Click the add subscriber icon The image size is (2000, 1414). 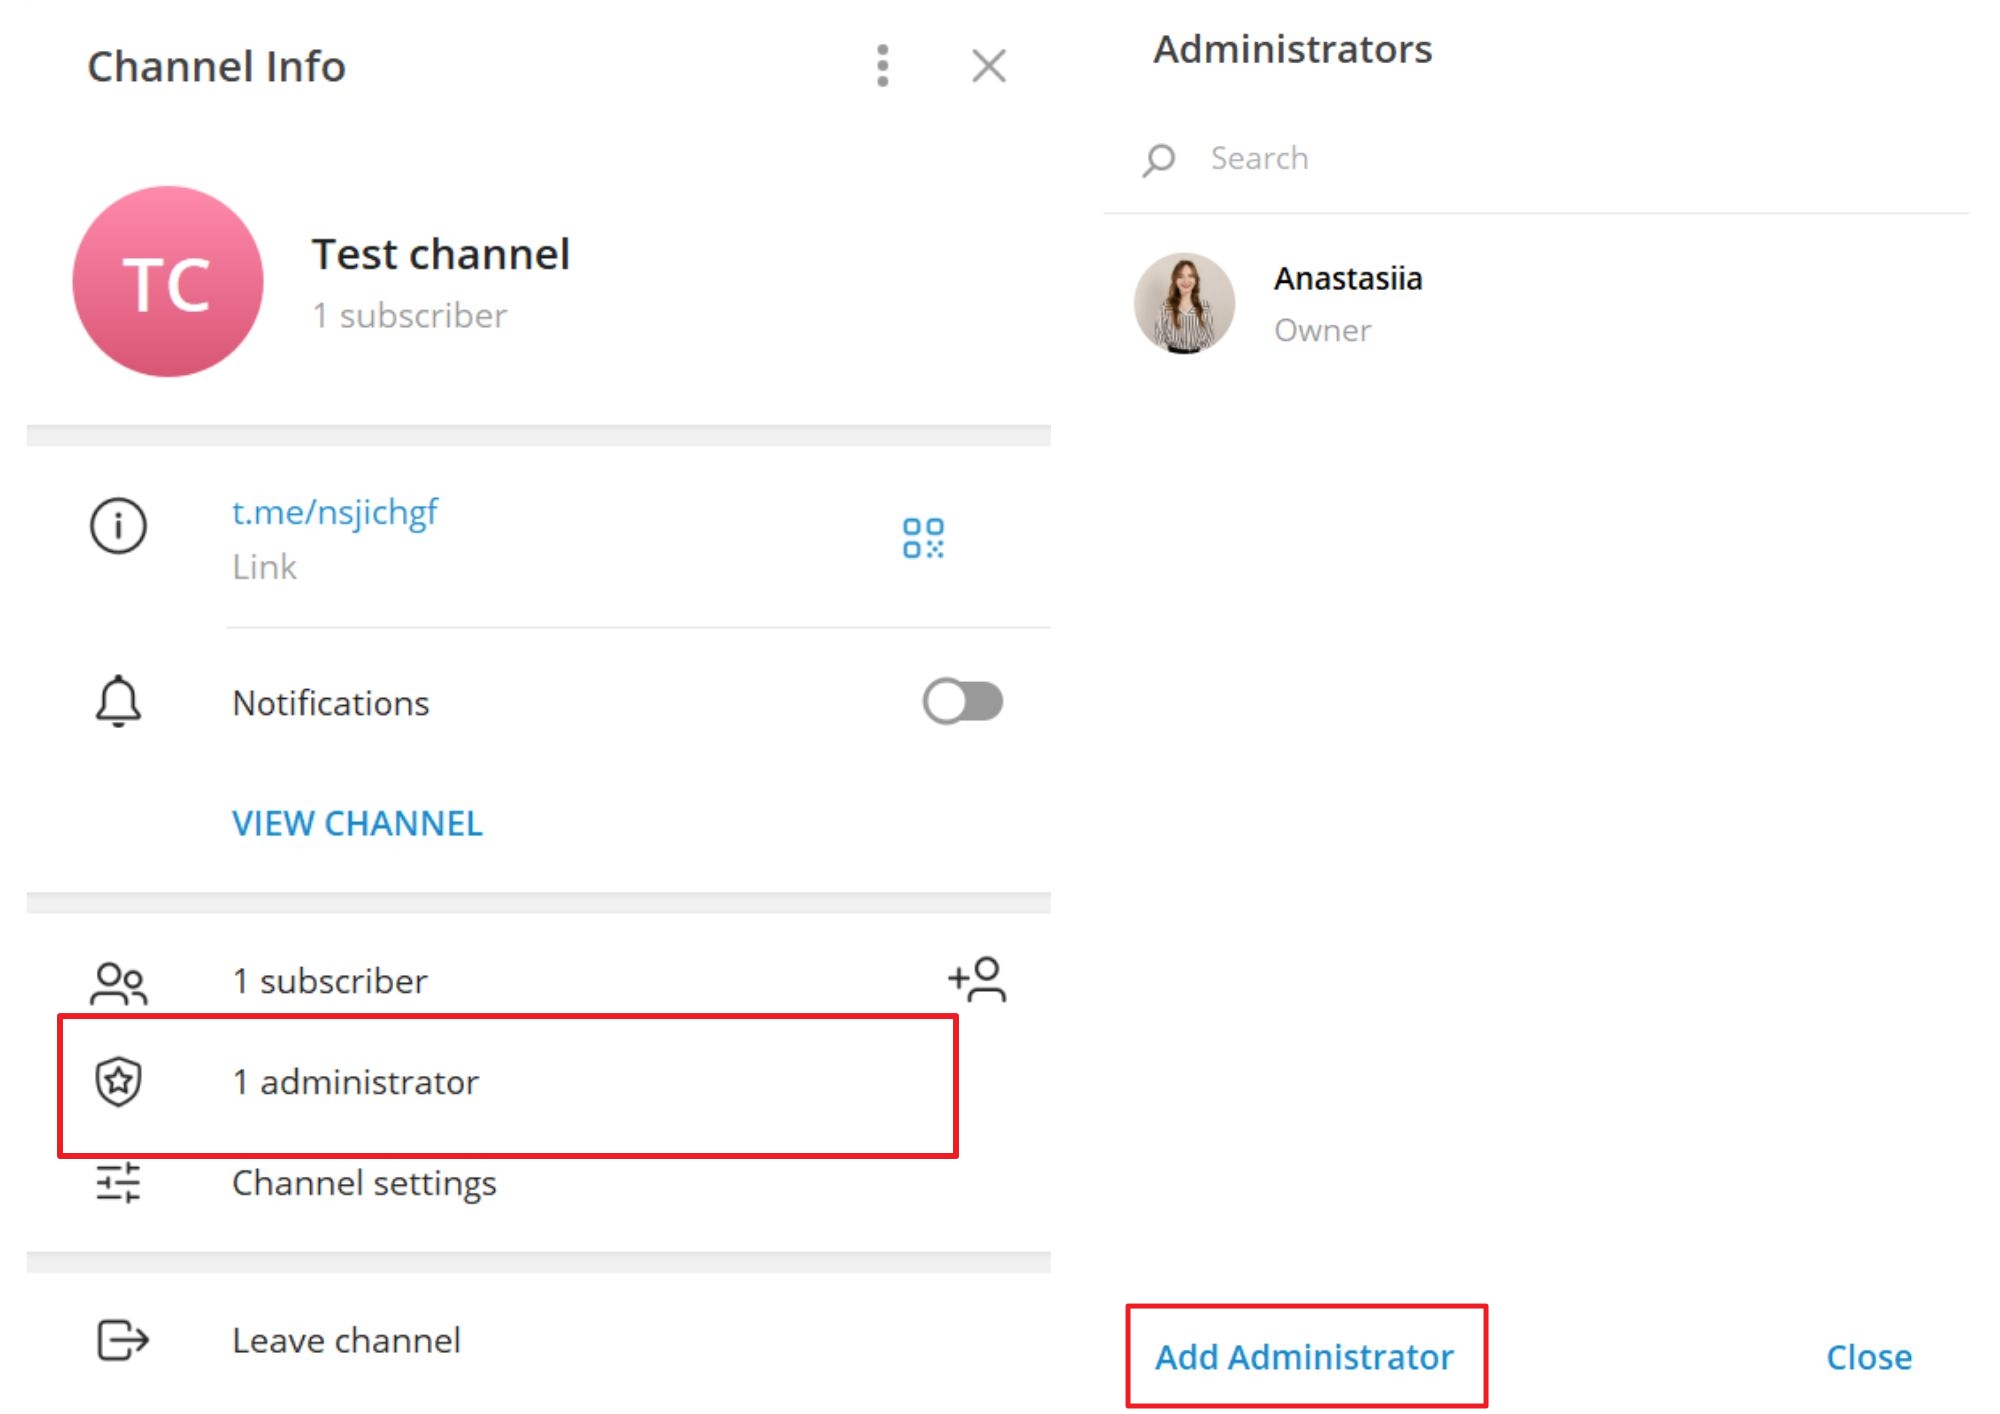[x=977, y=979]
